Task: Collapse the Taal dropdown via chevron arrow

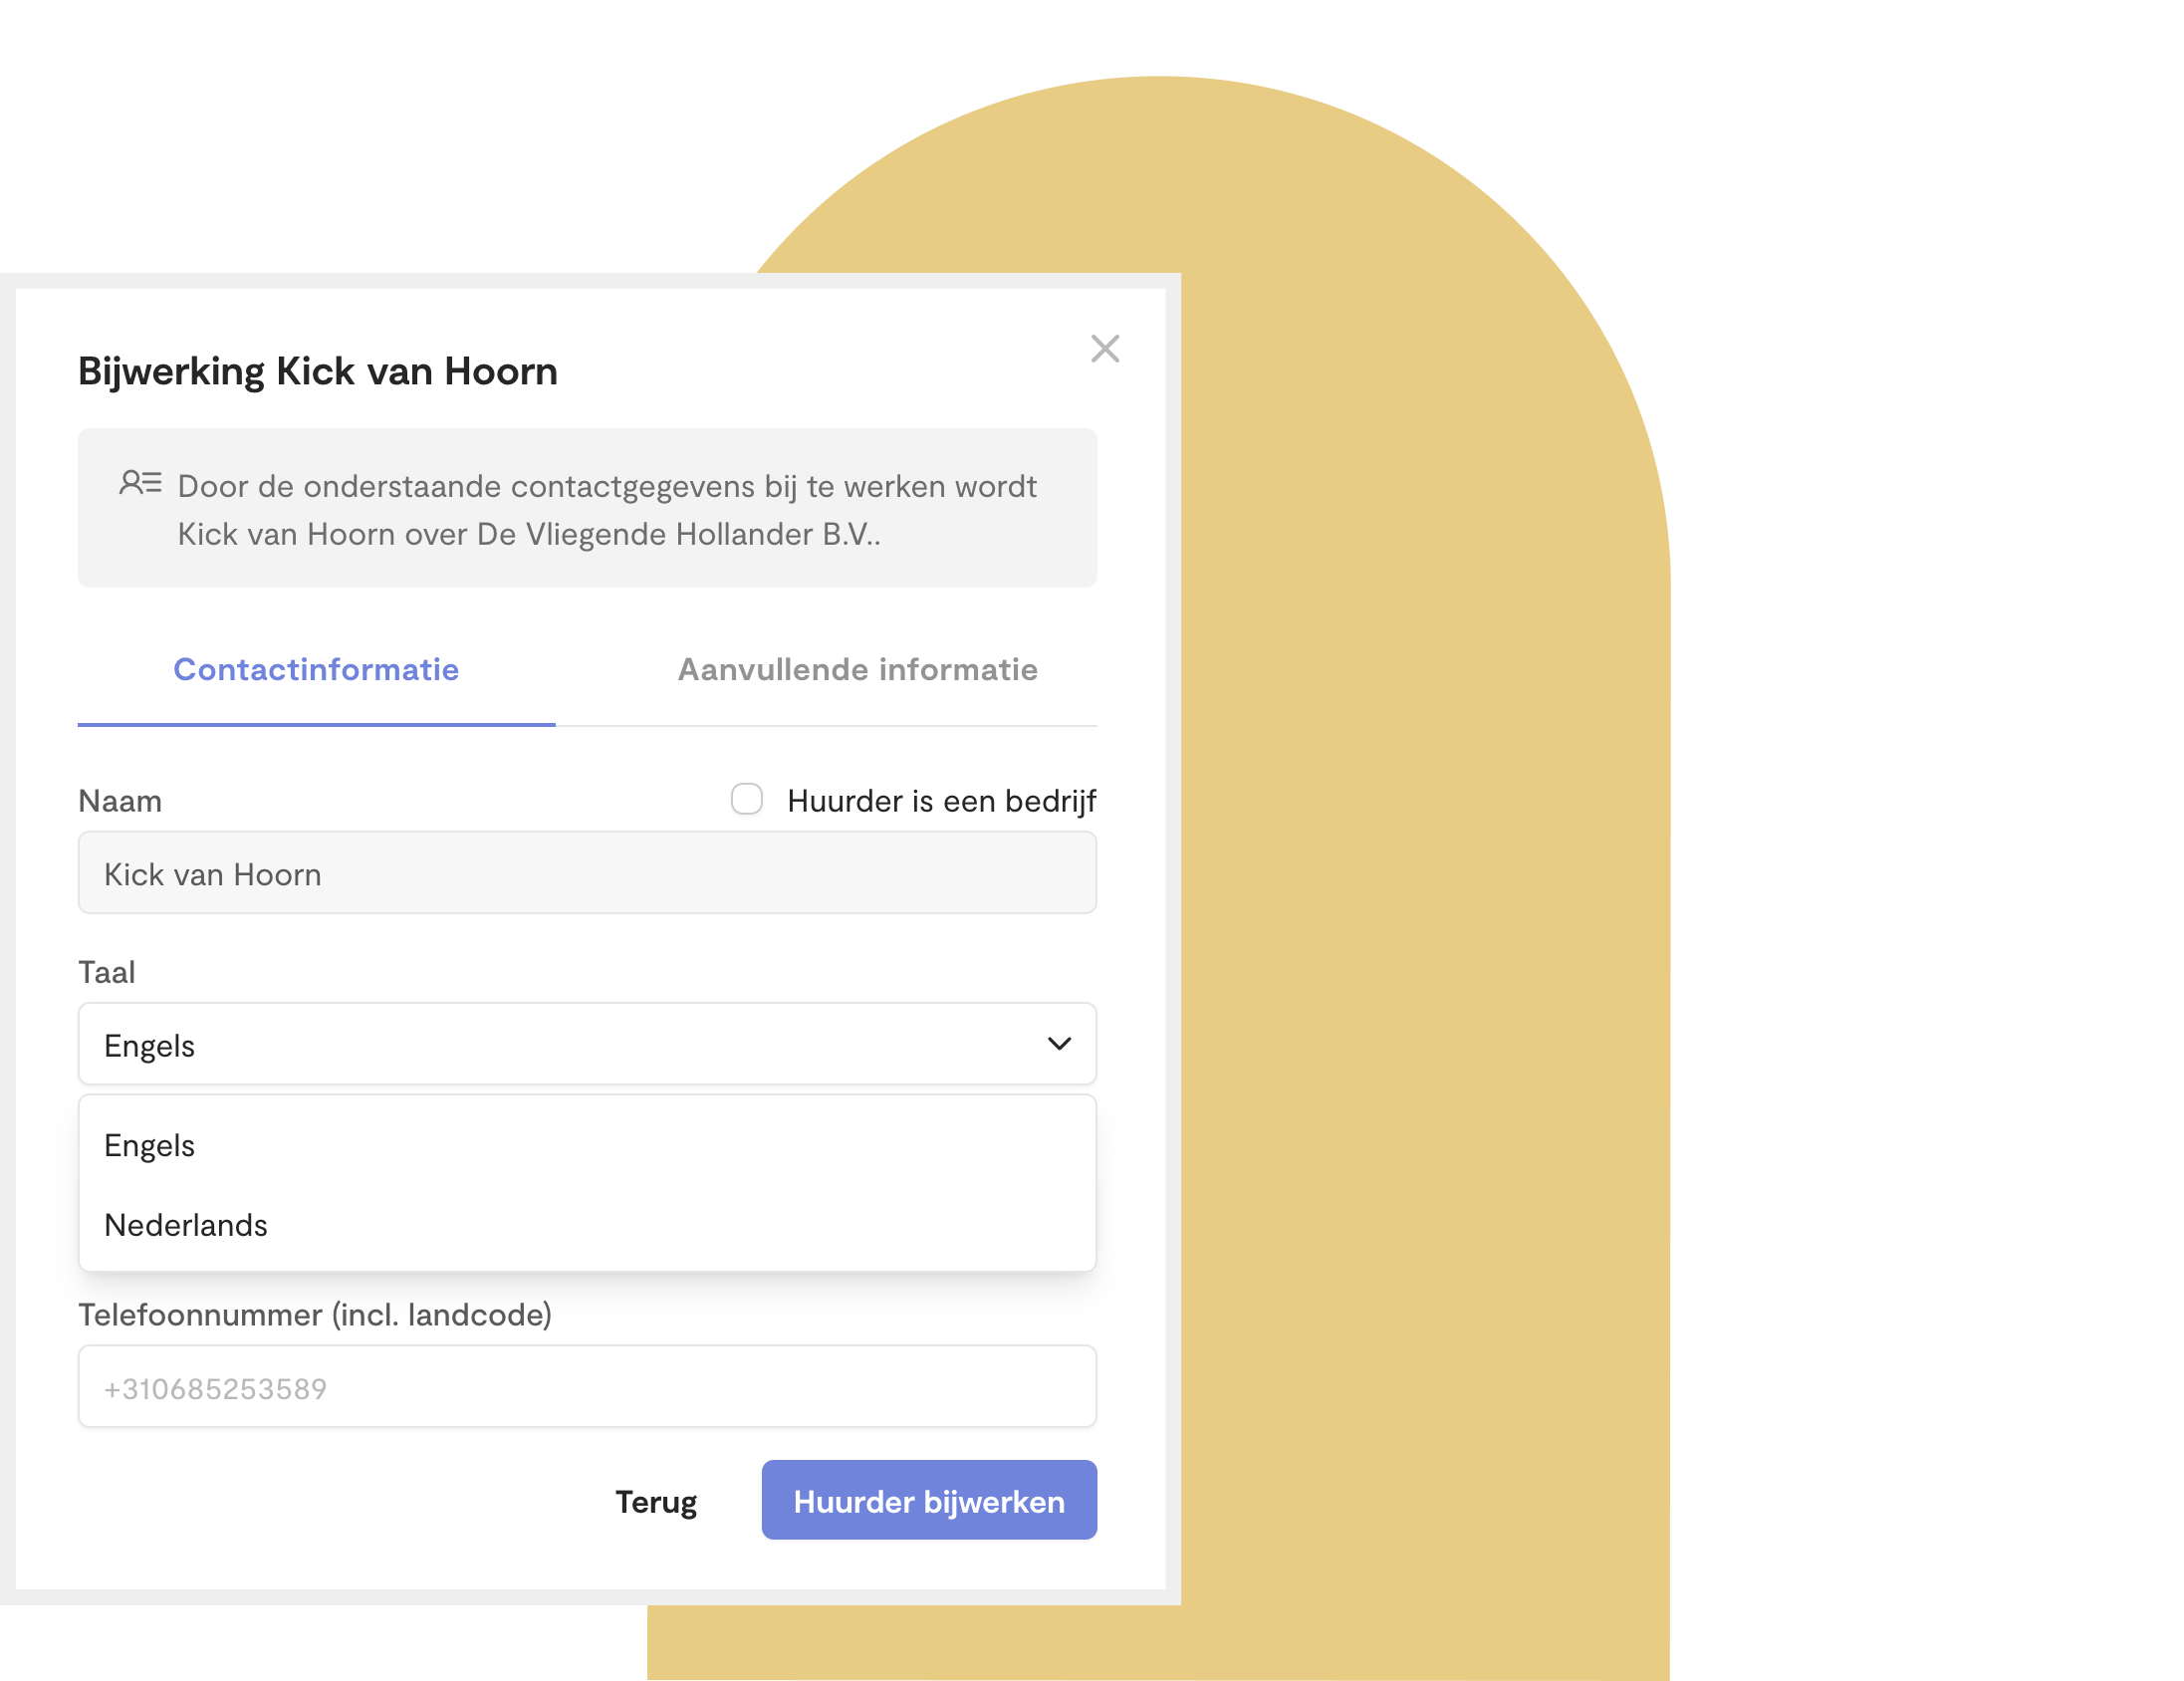Action: pos(1059,1044)
